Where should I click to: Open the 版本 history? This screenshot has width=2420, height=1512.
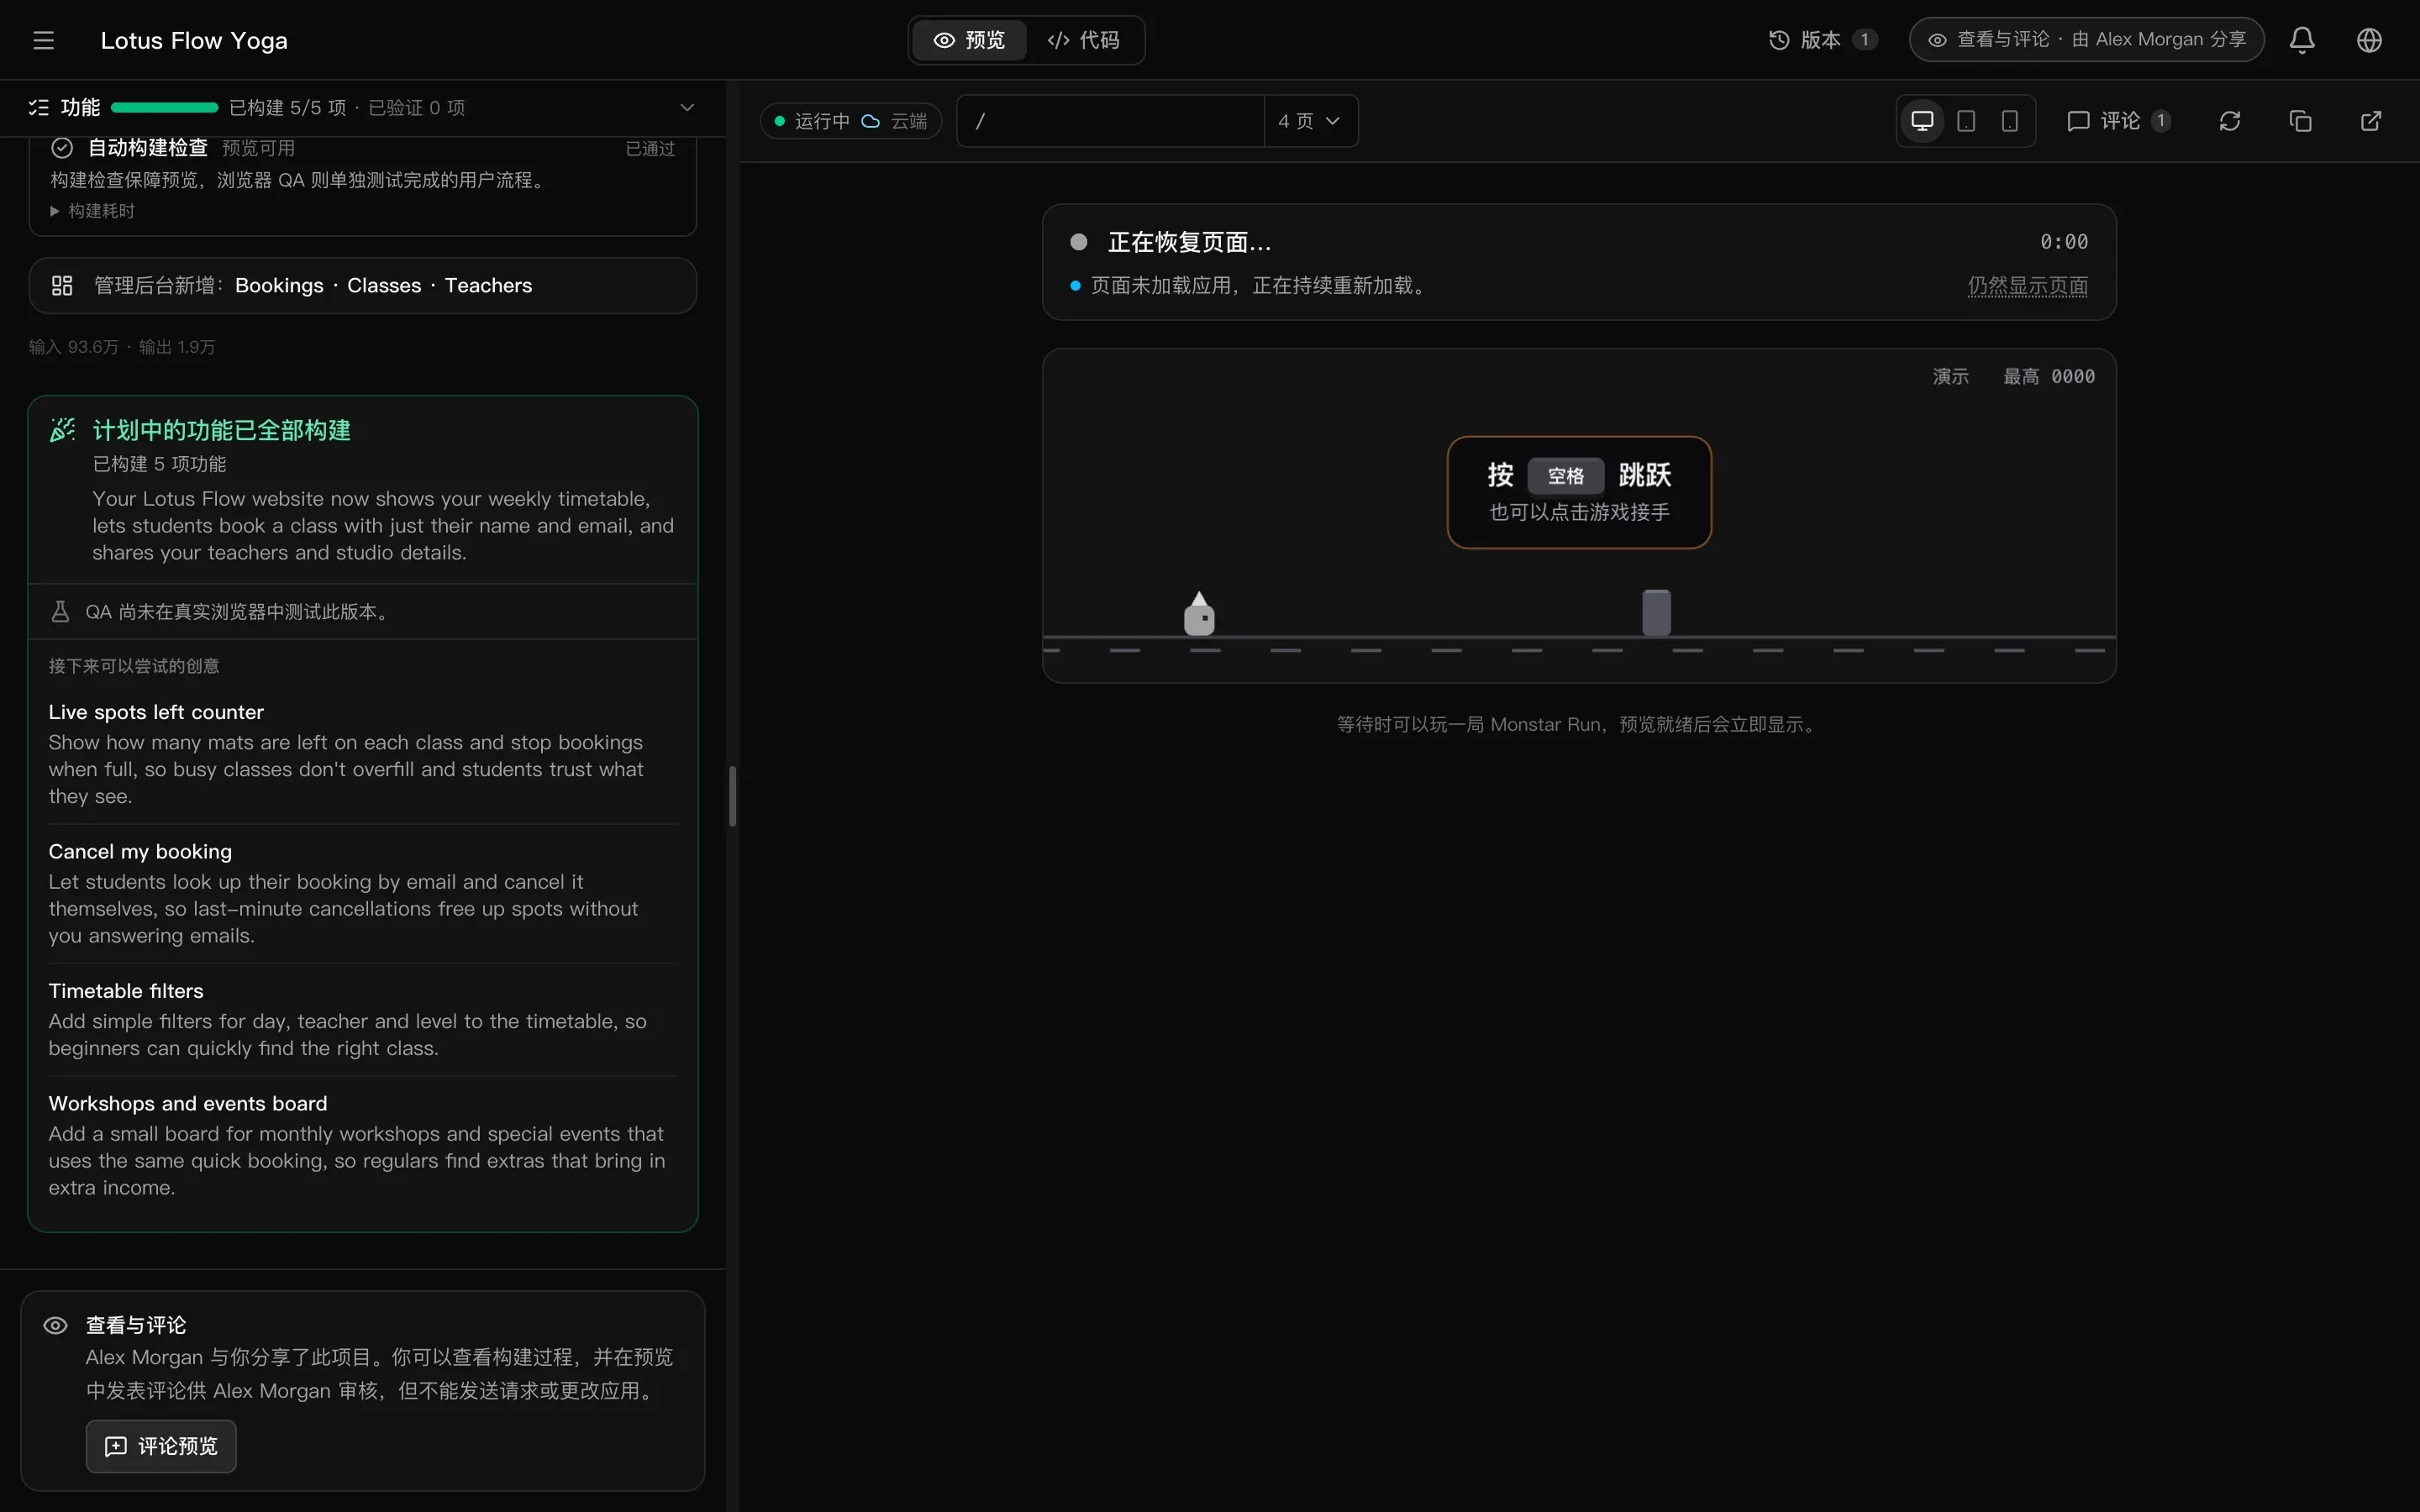1823,40
